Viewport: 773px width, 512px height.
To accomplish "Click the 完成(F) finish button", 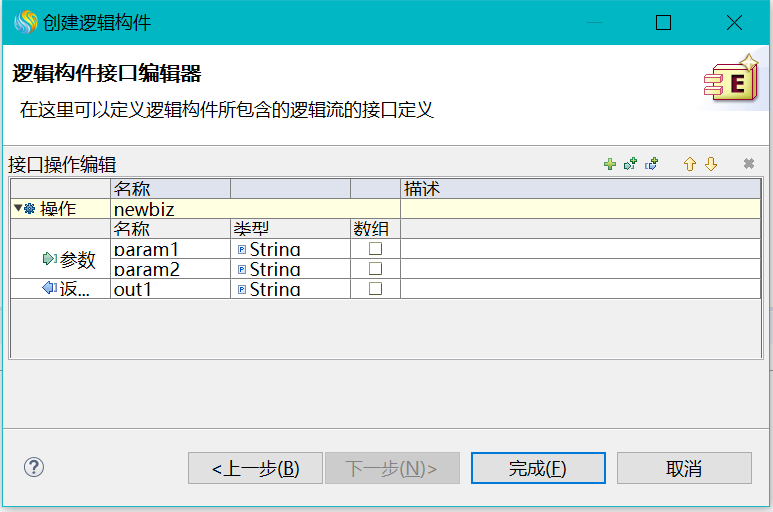I will (x=538, y=468).
